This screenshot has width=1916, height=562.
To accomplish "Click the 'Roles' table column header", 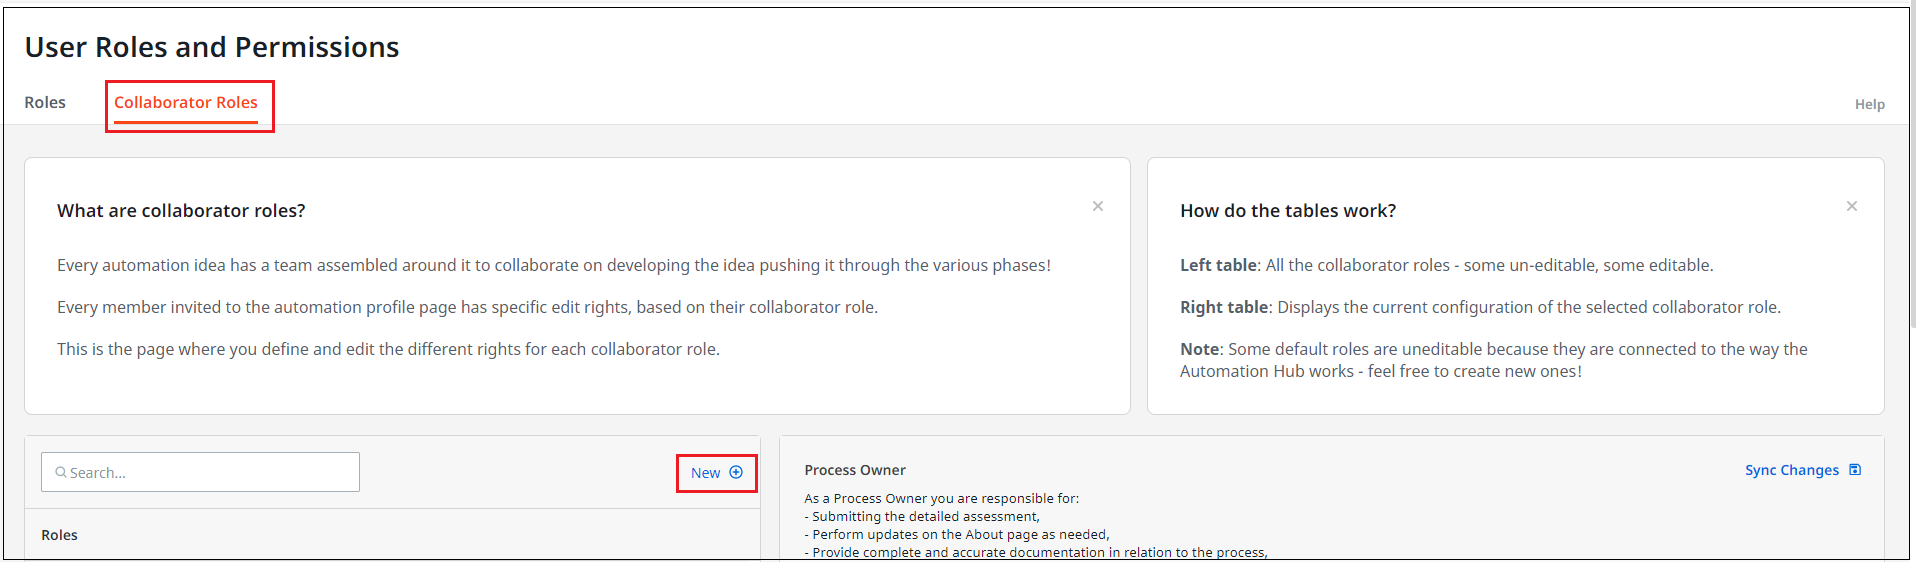I will point(59,535).
